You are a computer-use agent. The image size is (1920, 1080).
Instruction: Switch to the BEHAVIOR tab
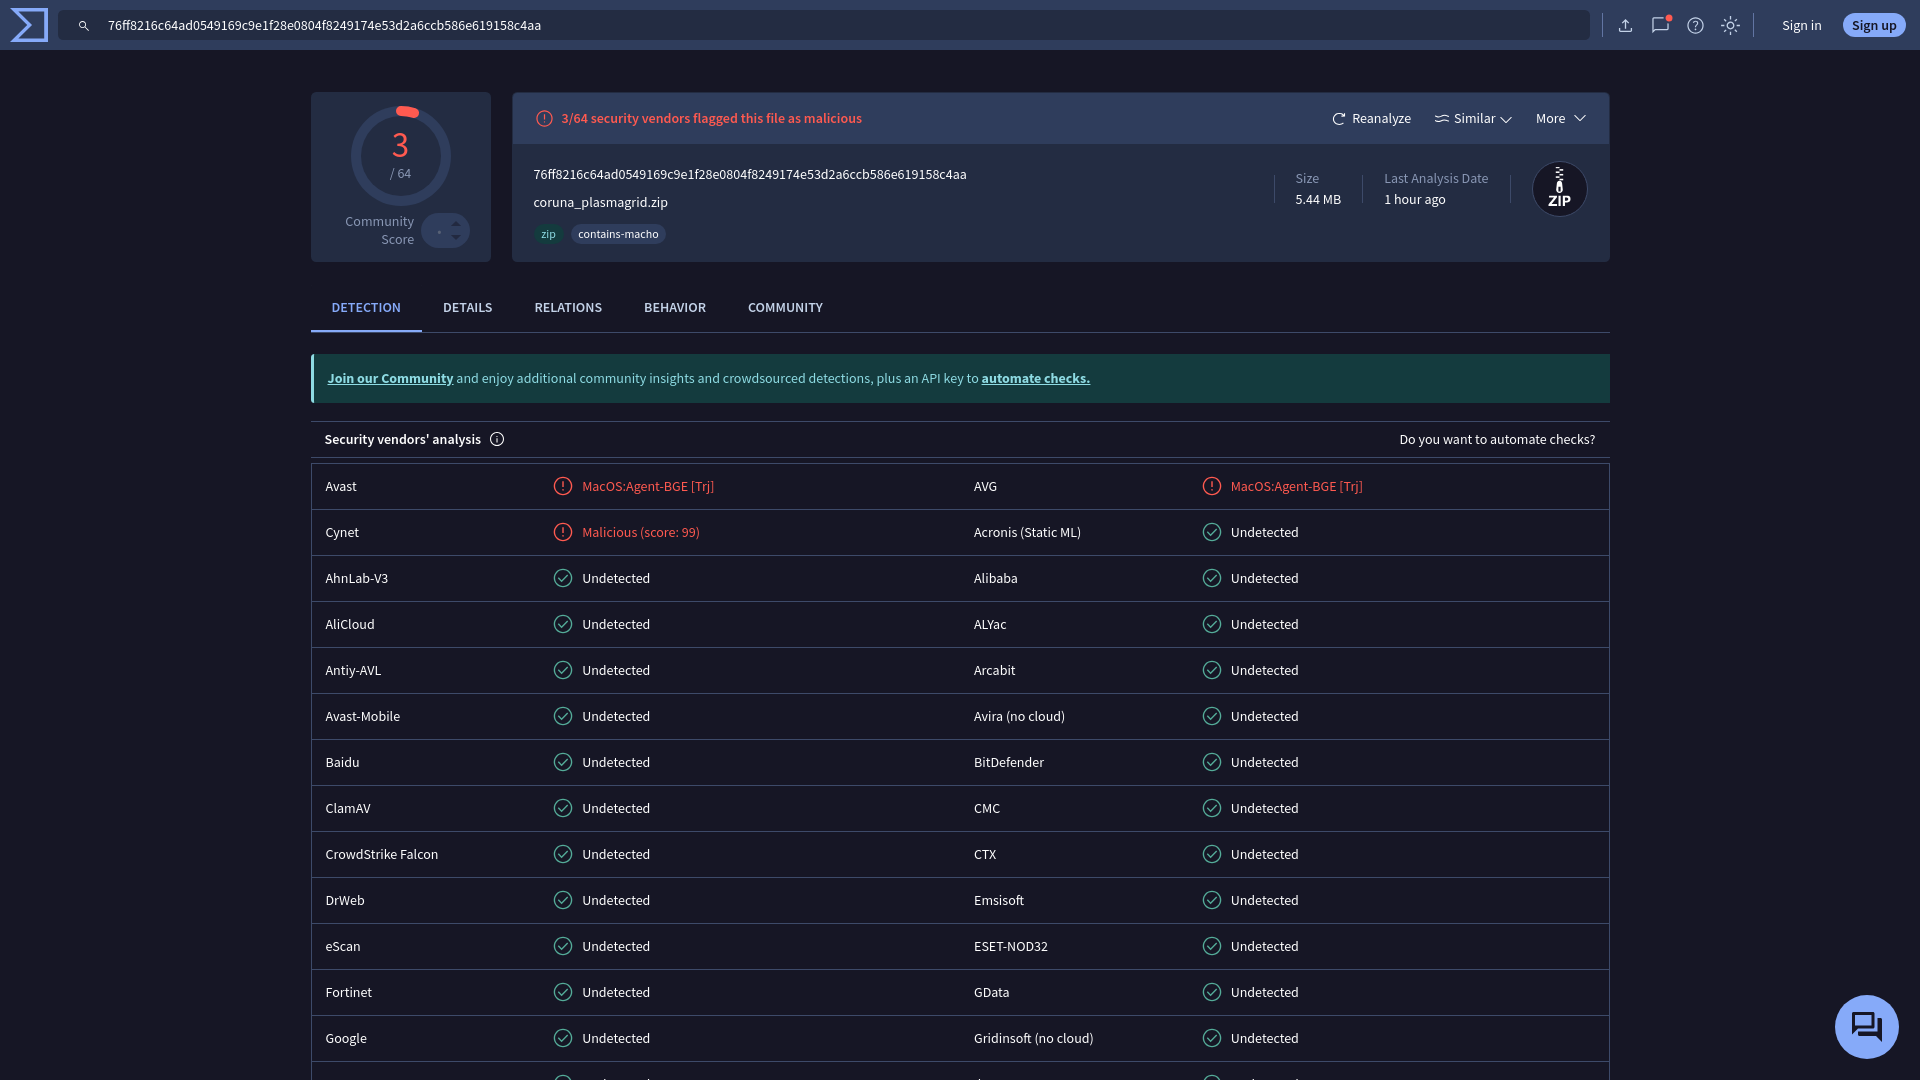tap(674, 307)
